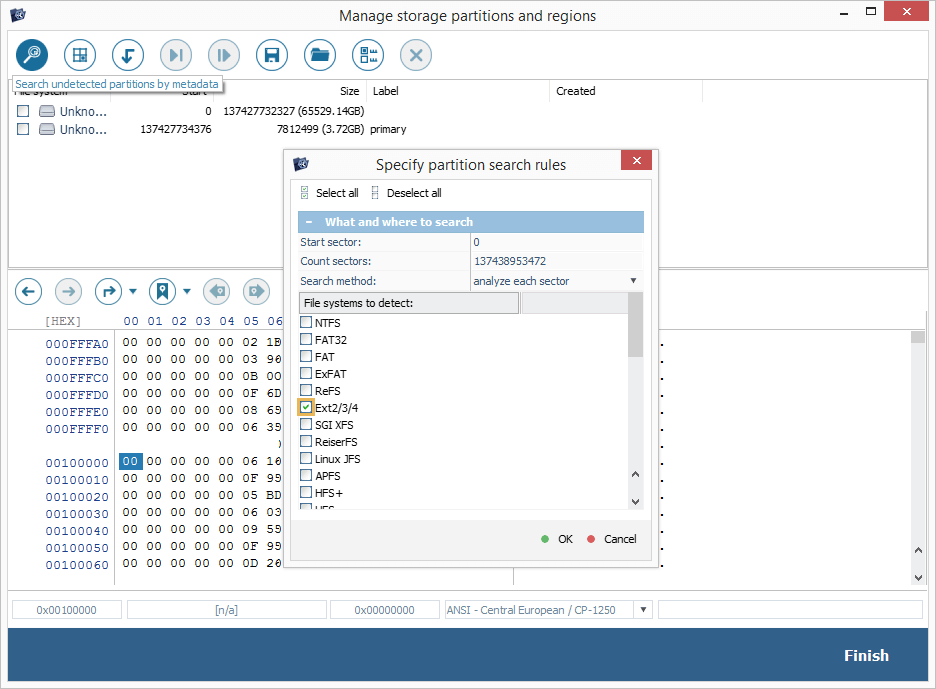Click the Finish button

(865, 656)
